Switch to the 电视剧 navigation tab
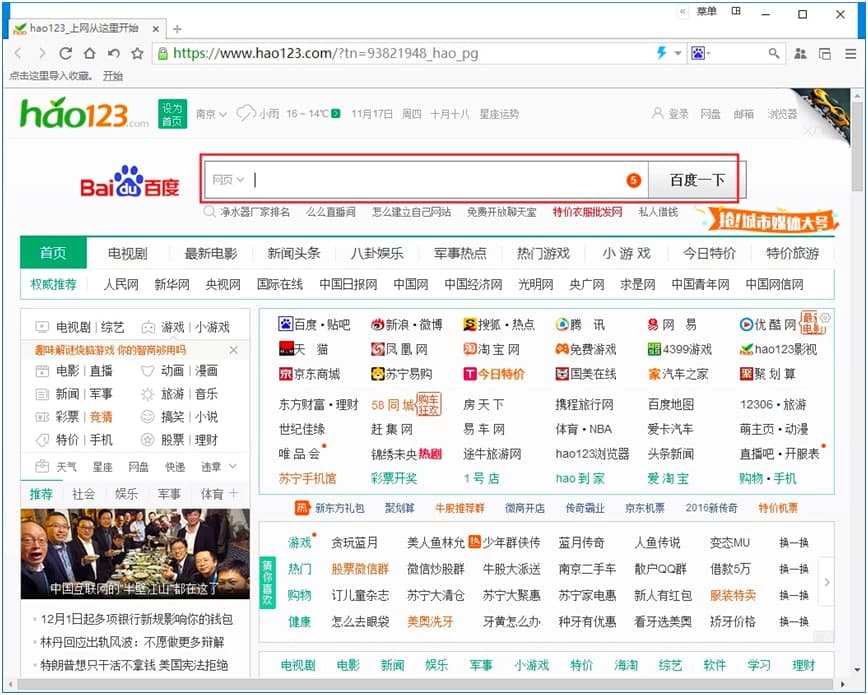Image resolution: width=868 pixels, height=695 pixels. pos(128,253)
